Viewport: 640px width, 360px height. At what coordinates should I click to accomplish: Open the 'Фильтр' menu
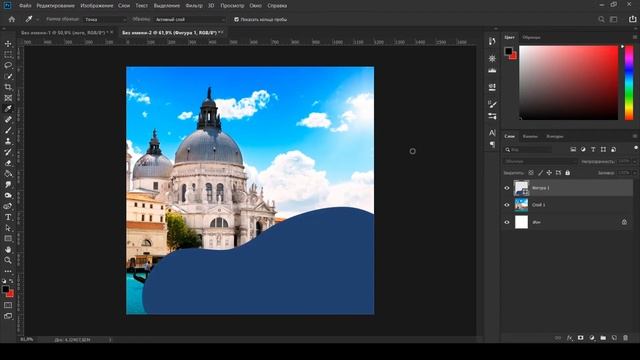coord(194,6)
